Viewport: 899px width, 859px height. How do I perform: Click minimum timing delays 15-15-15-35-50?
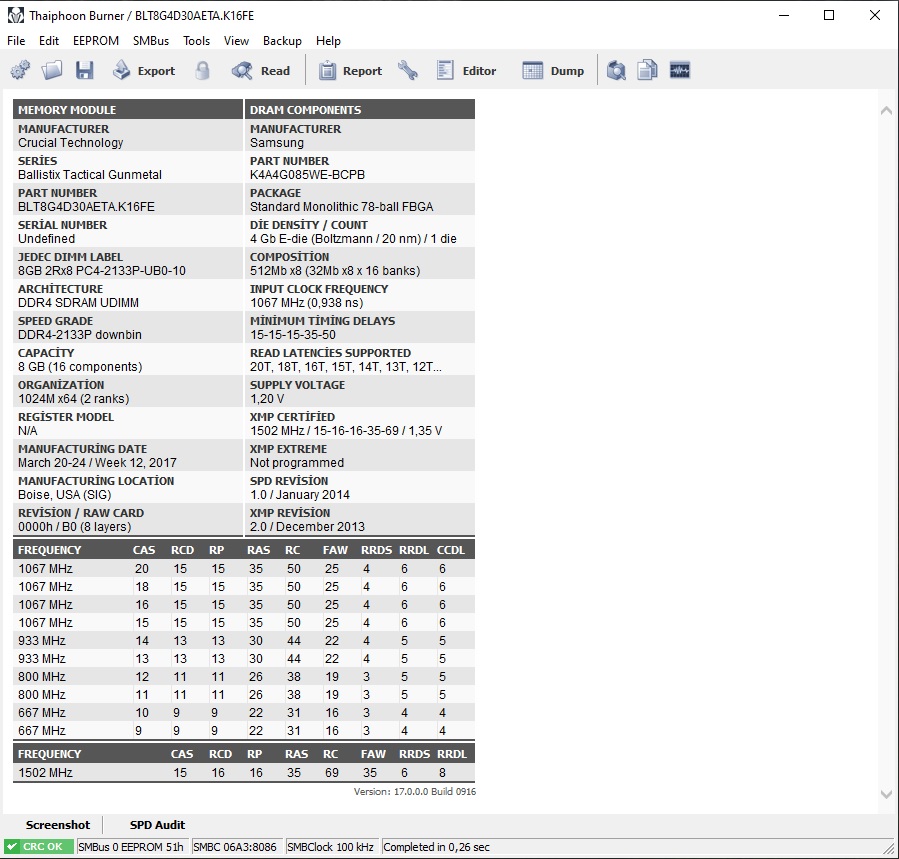pyautogui.click(x=293, y=335)
